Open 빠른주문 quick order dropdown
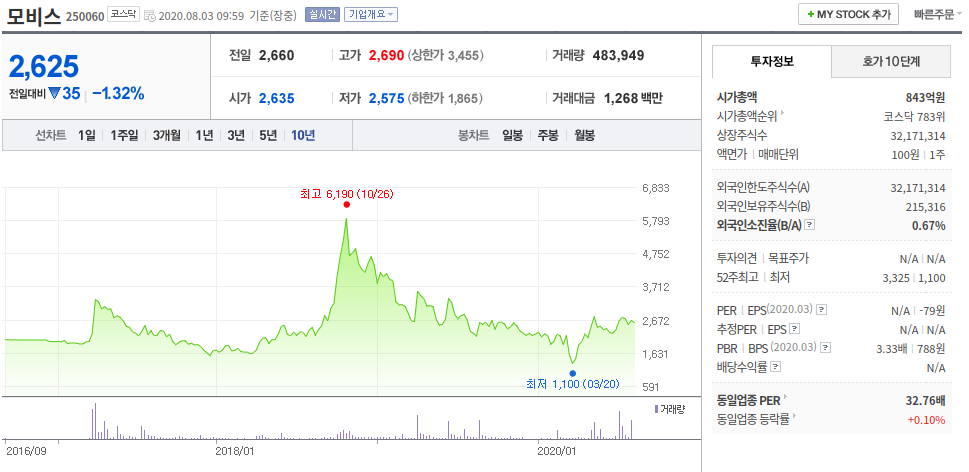The height and width of the screenshot is (472, 969). (938, 15)
